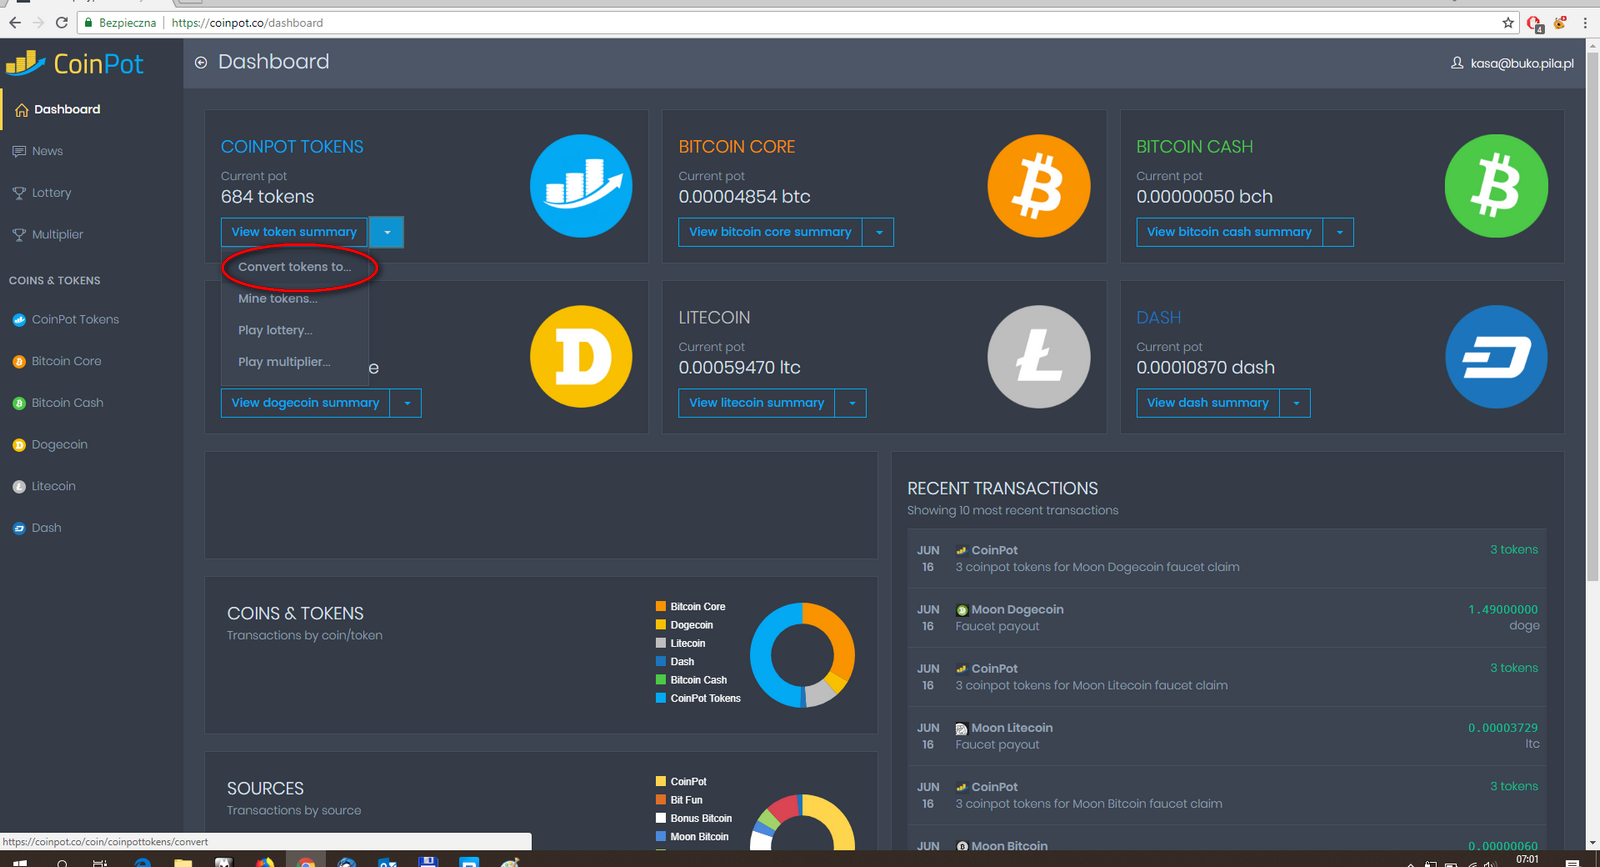Click the News icon in sidebar
The width and height of the screenshot is (1600, 867).
click(x=19, y=151)
